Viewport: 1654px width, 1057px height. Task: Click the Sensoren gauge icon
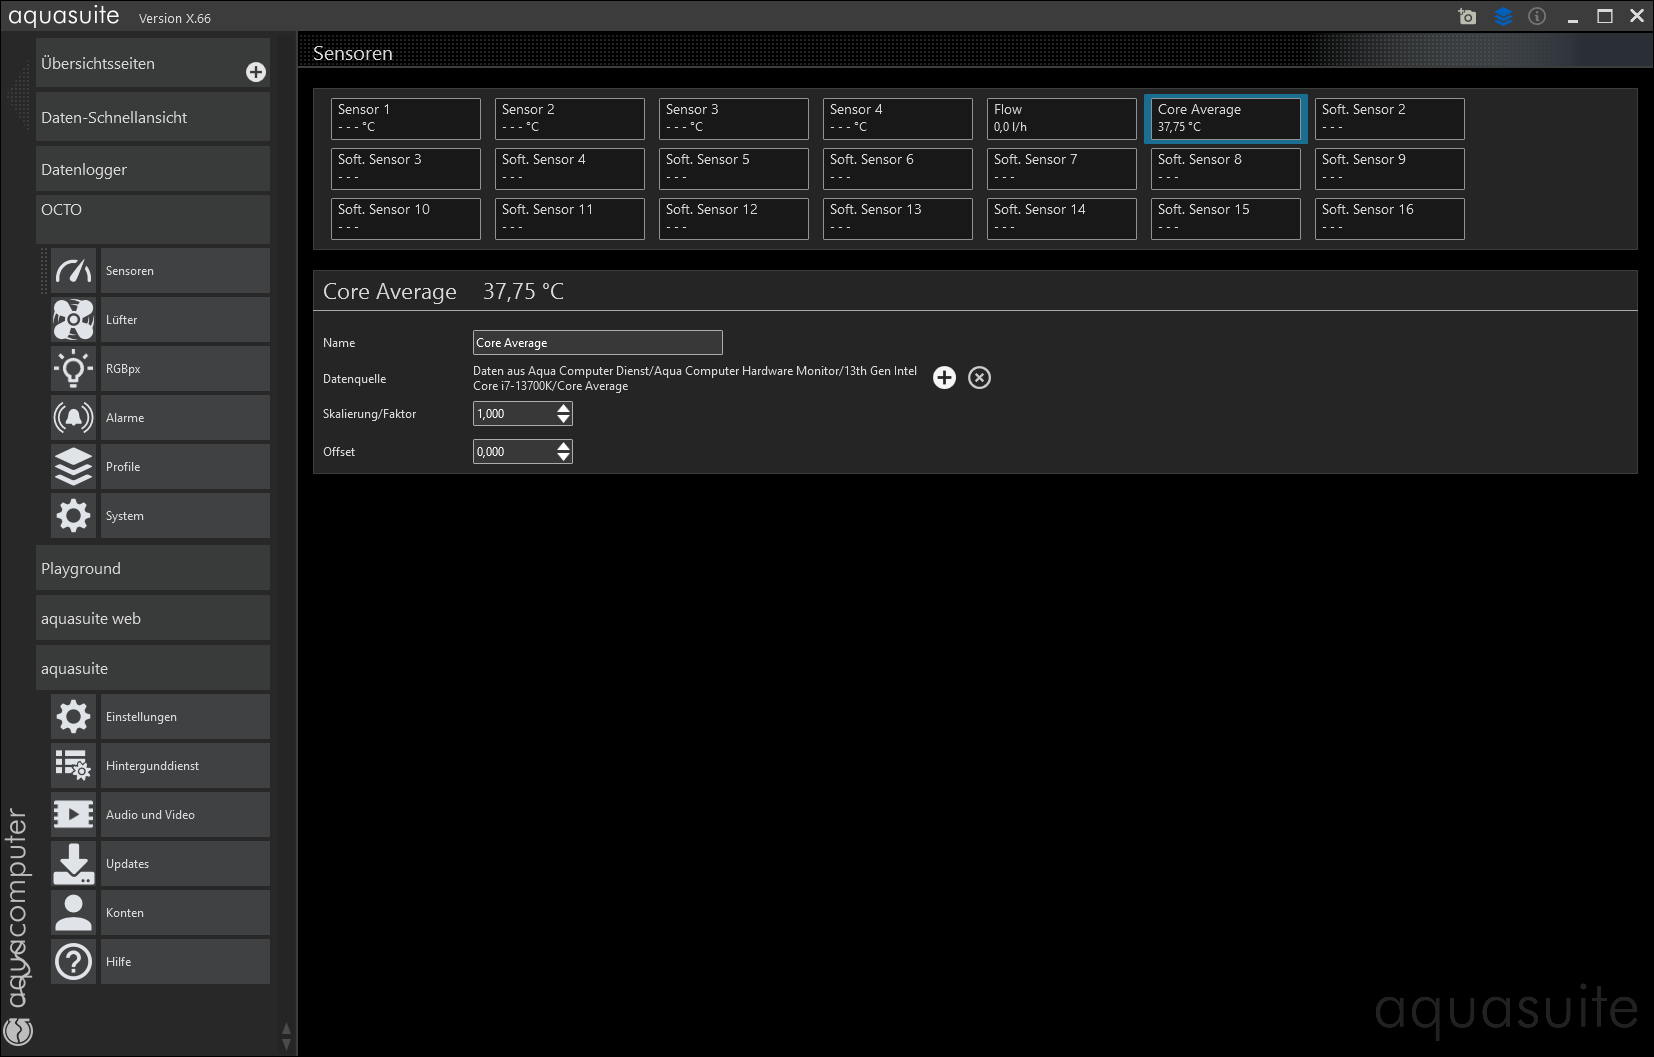pos(73,271)
